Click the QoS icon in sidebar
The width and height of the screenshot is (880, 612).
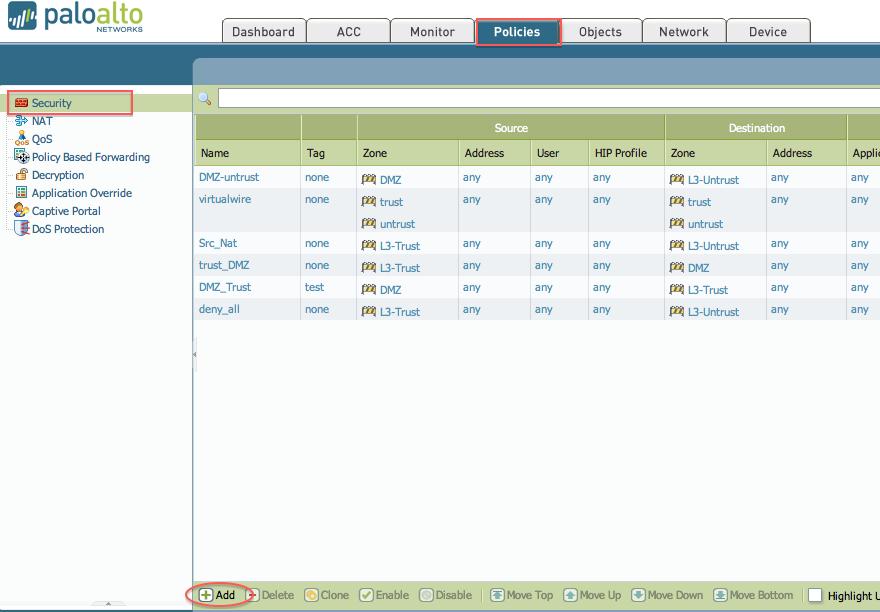tap(21, 138)
